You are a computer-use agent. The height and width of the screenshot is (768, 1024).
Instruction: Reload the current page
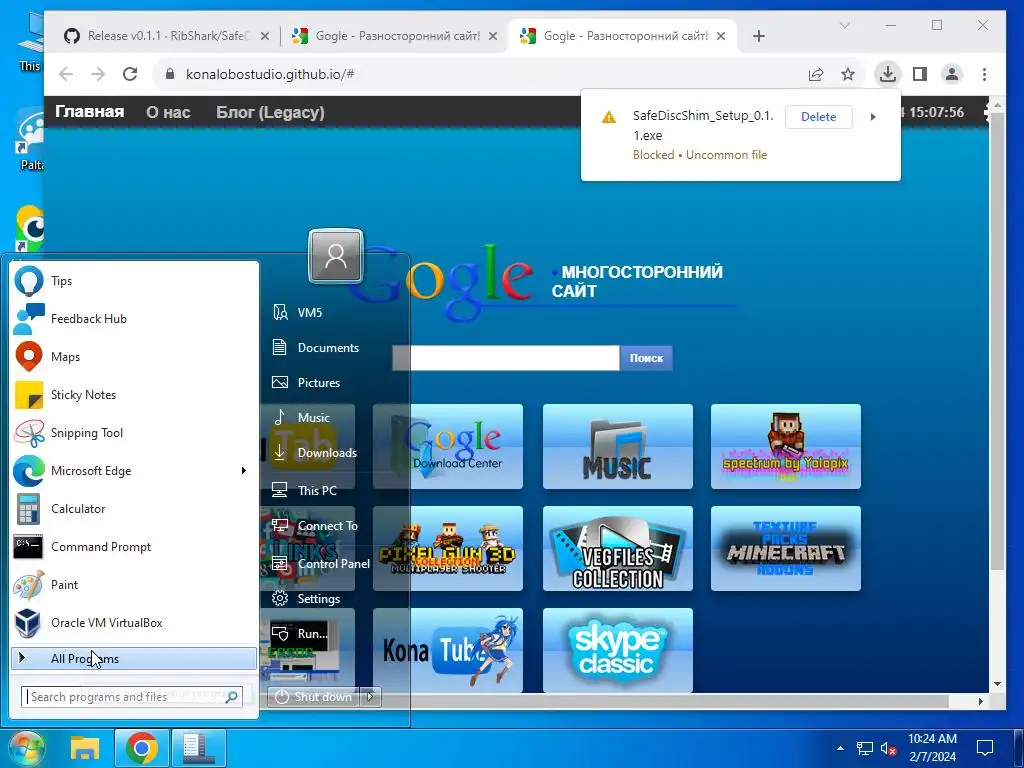130,74
